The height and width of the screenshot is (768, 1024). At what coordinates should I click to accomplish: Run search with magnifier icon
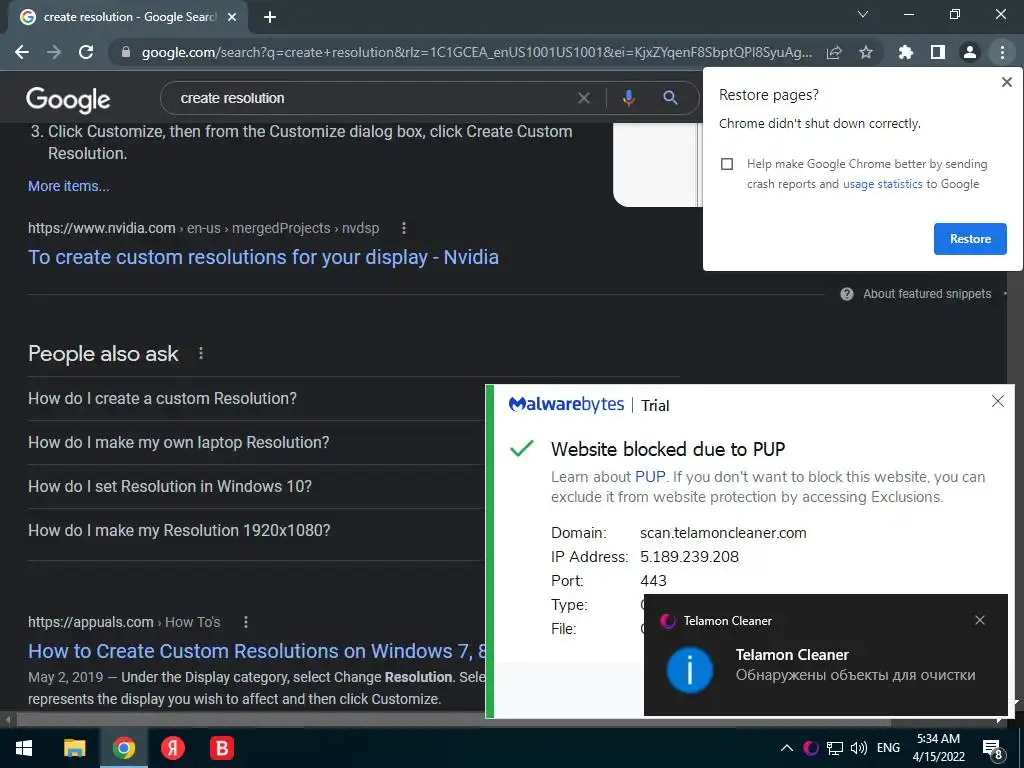pyautogui.click(x=670, y=98)
